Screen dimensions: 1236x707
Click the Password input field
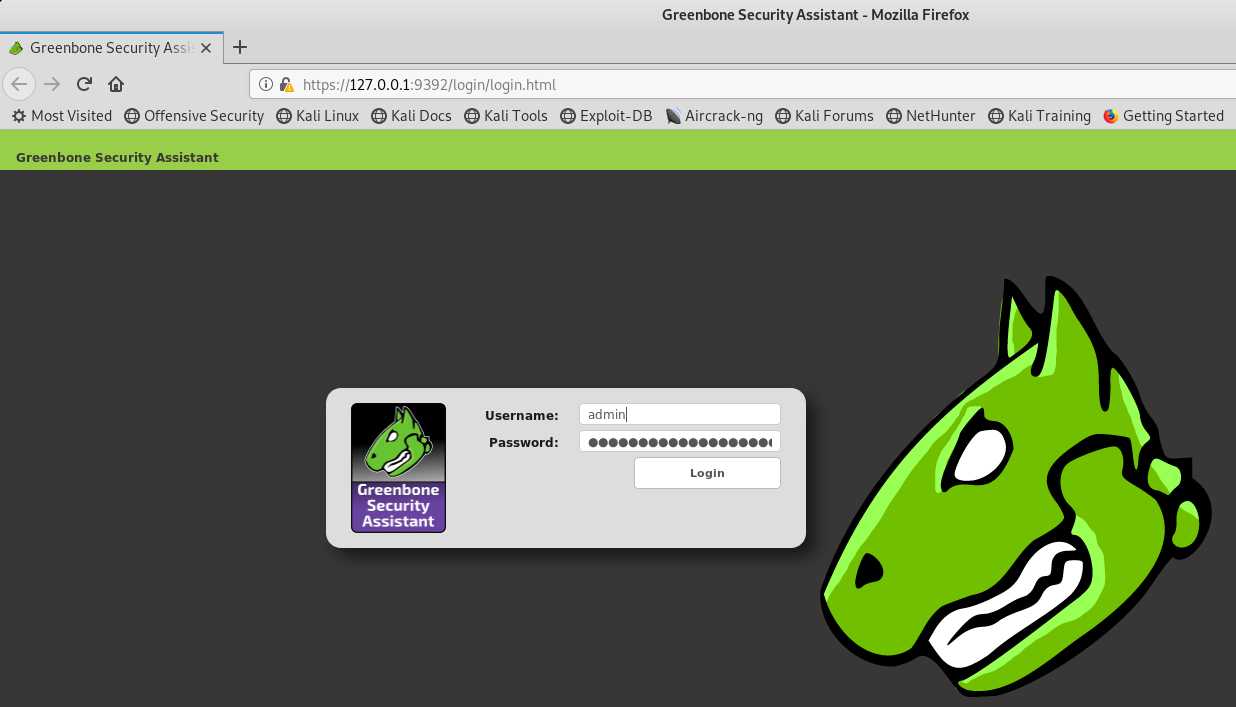tap(680, 441)
